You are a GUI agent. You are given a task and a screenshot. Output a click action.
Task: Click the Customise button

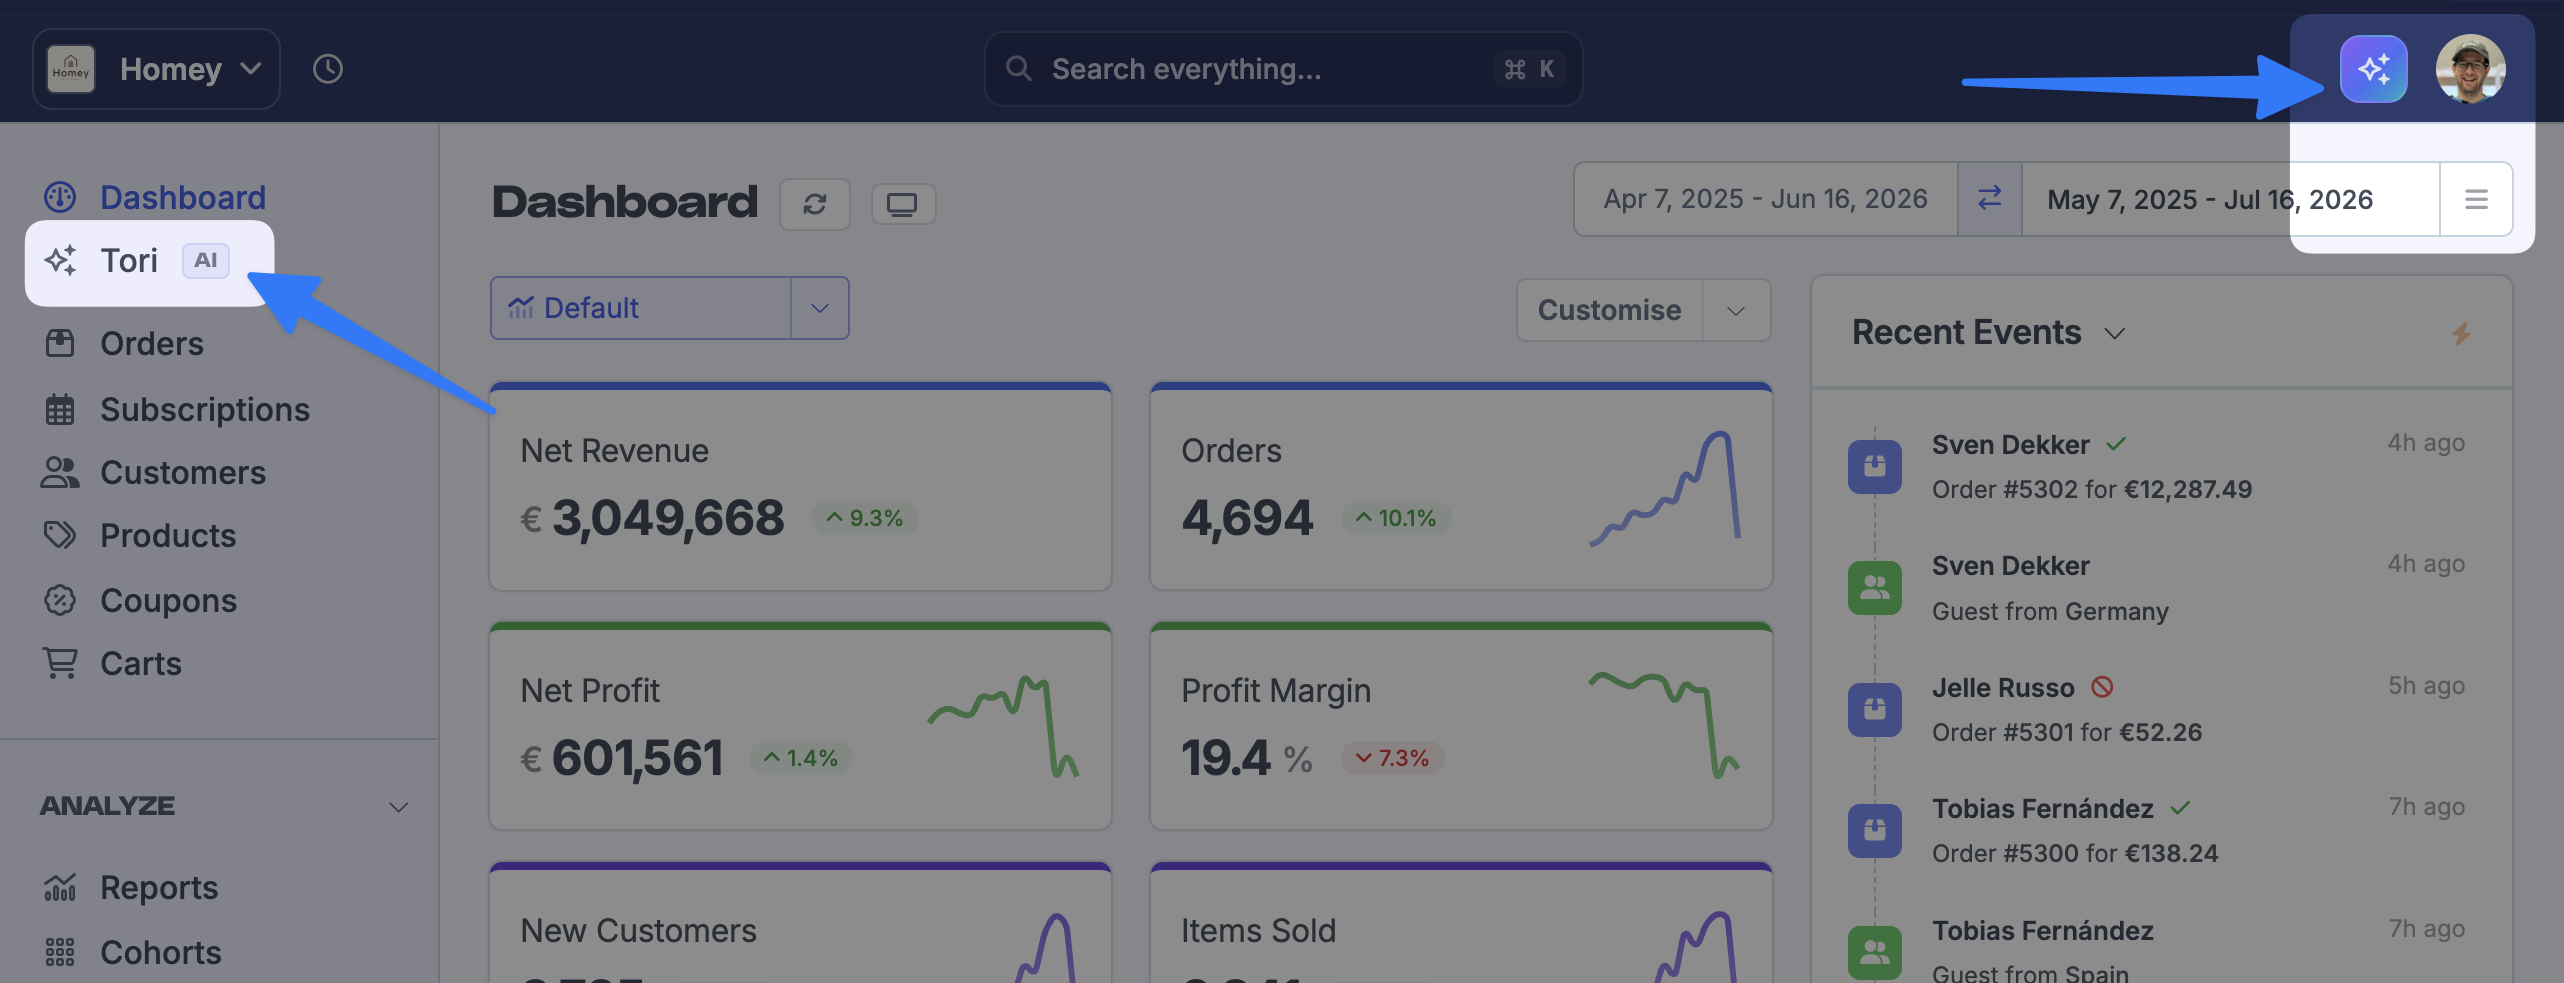[x=1609, y=310]
